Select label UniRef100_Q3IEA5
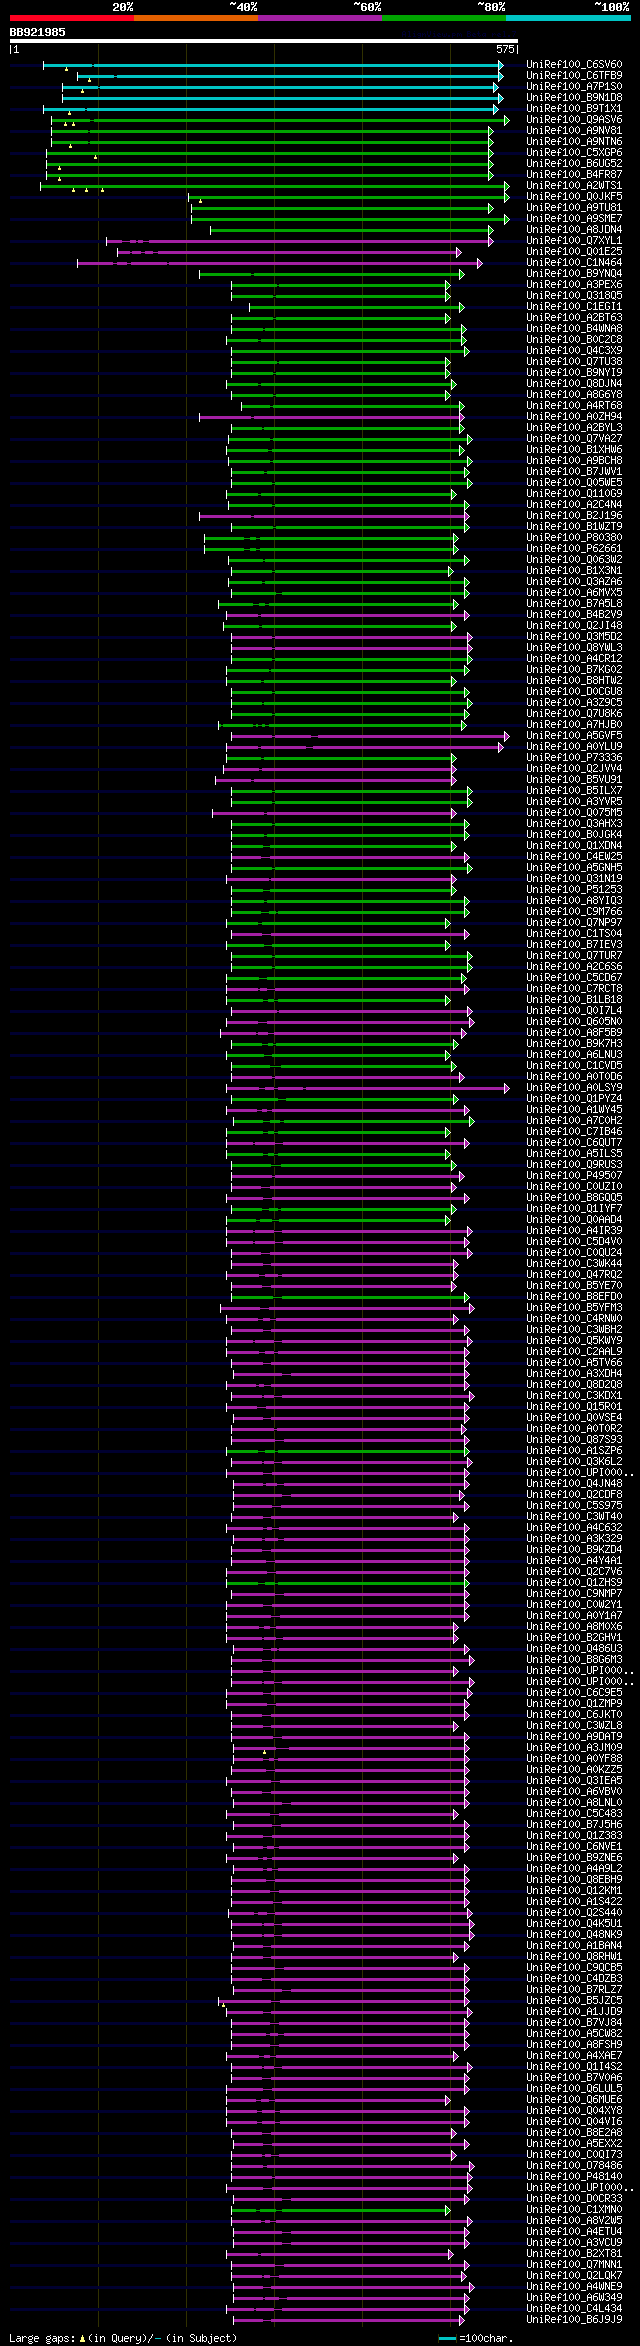 tap(574, 1781)
